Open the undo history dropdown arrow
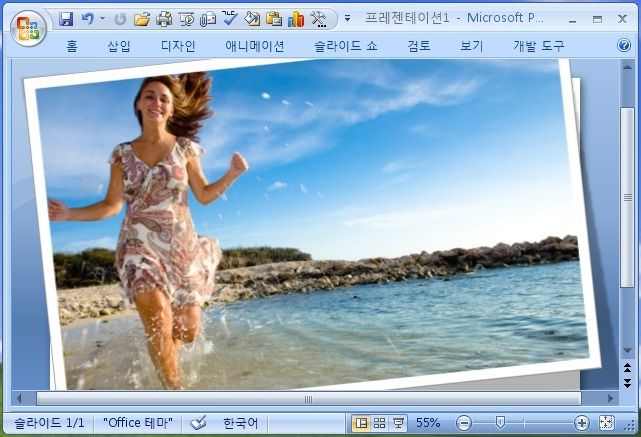This screenshot has width=641, height=437. tap(103, 19)
